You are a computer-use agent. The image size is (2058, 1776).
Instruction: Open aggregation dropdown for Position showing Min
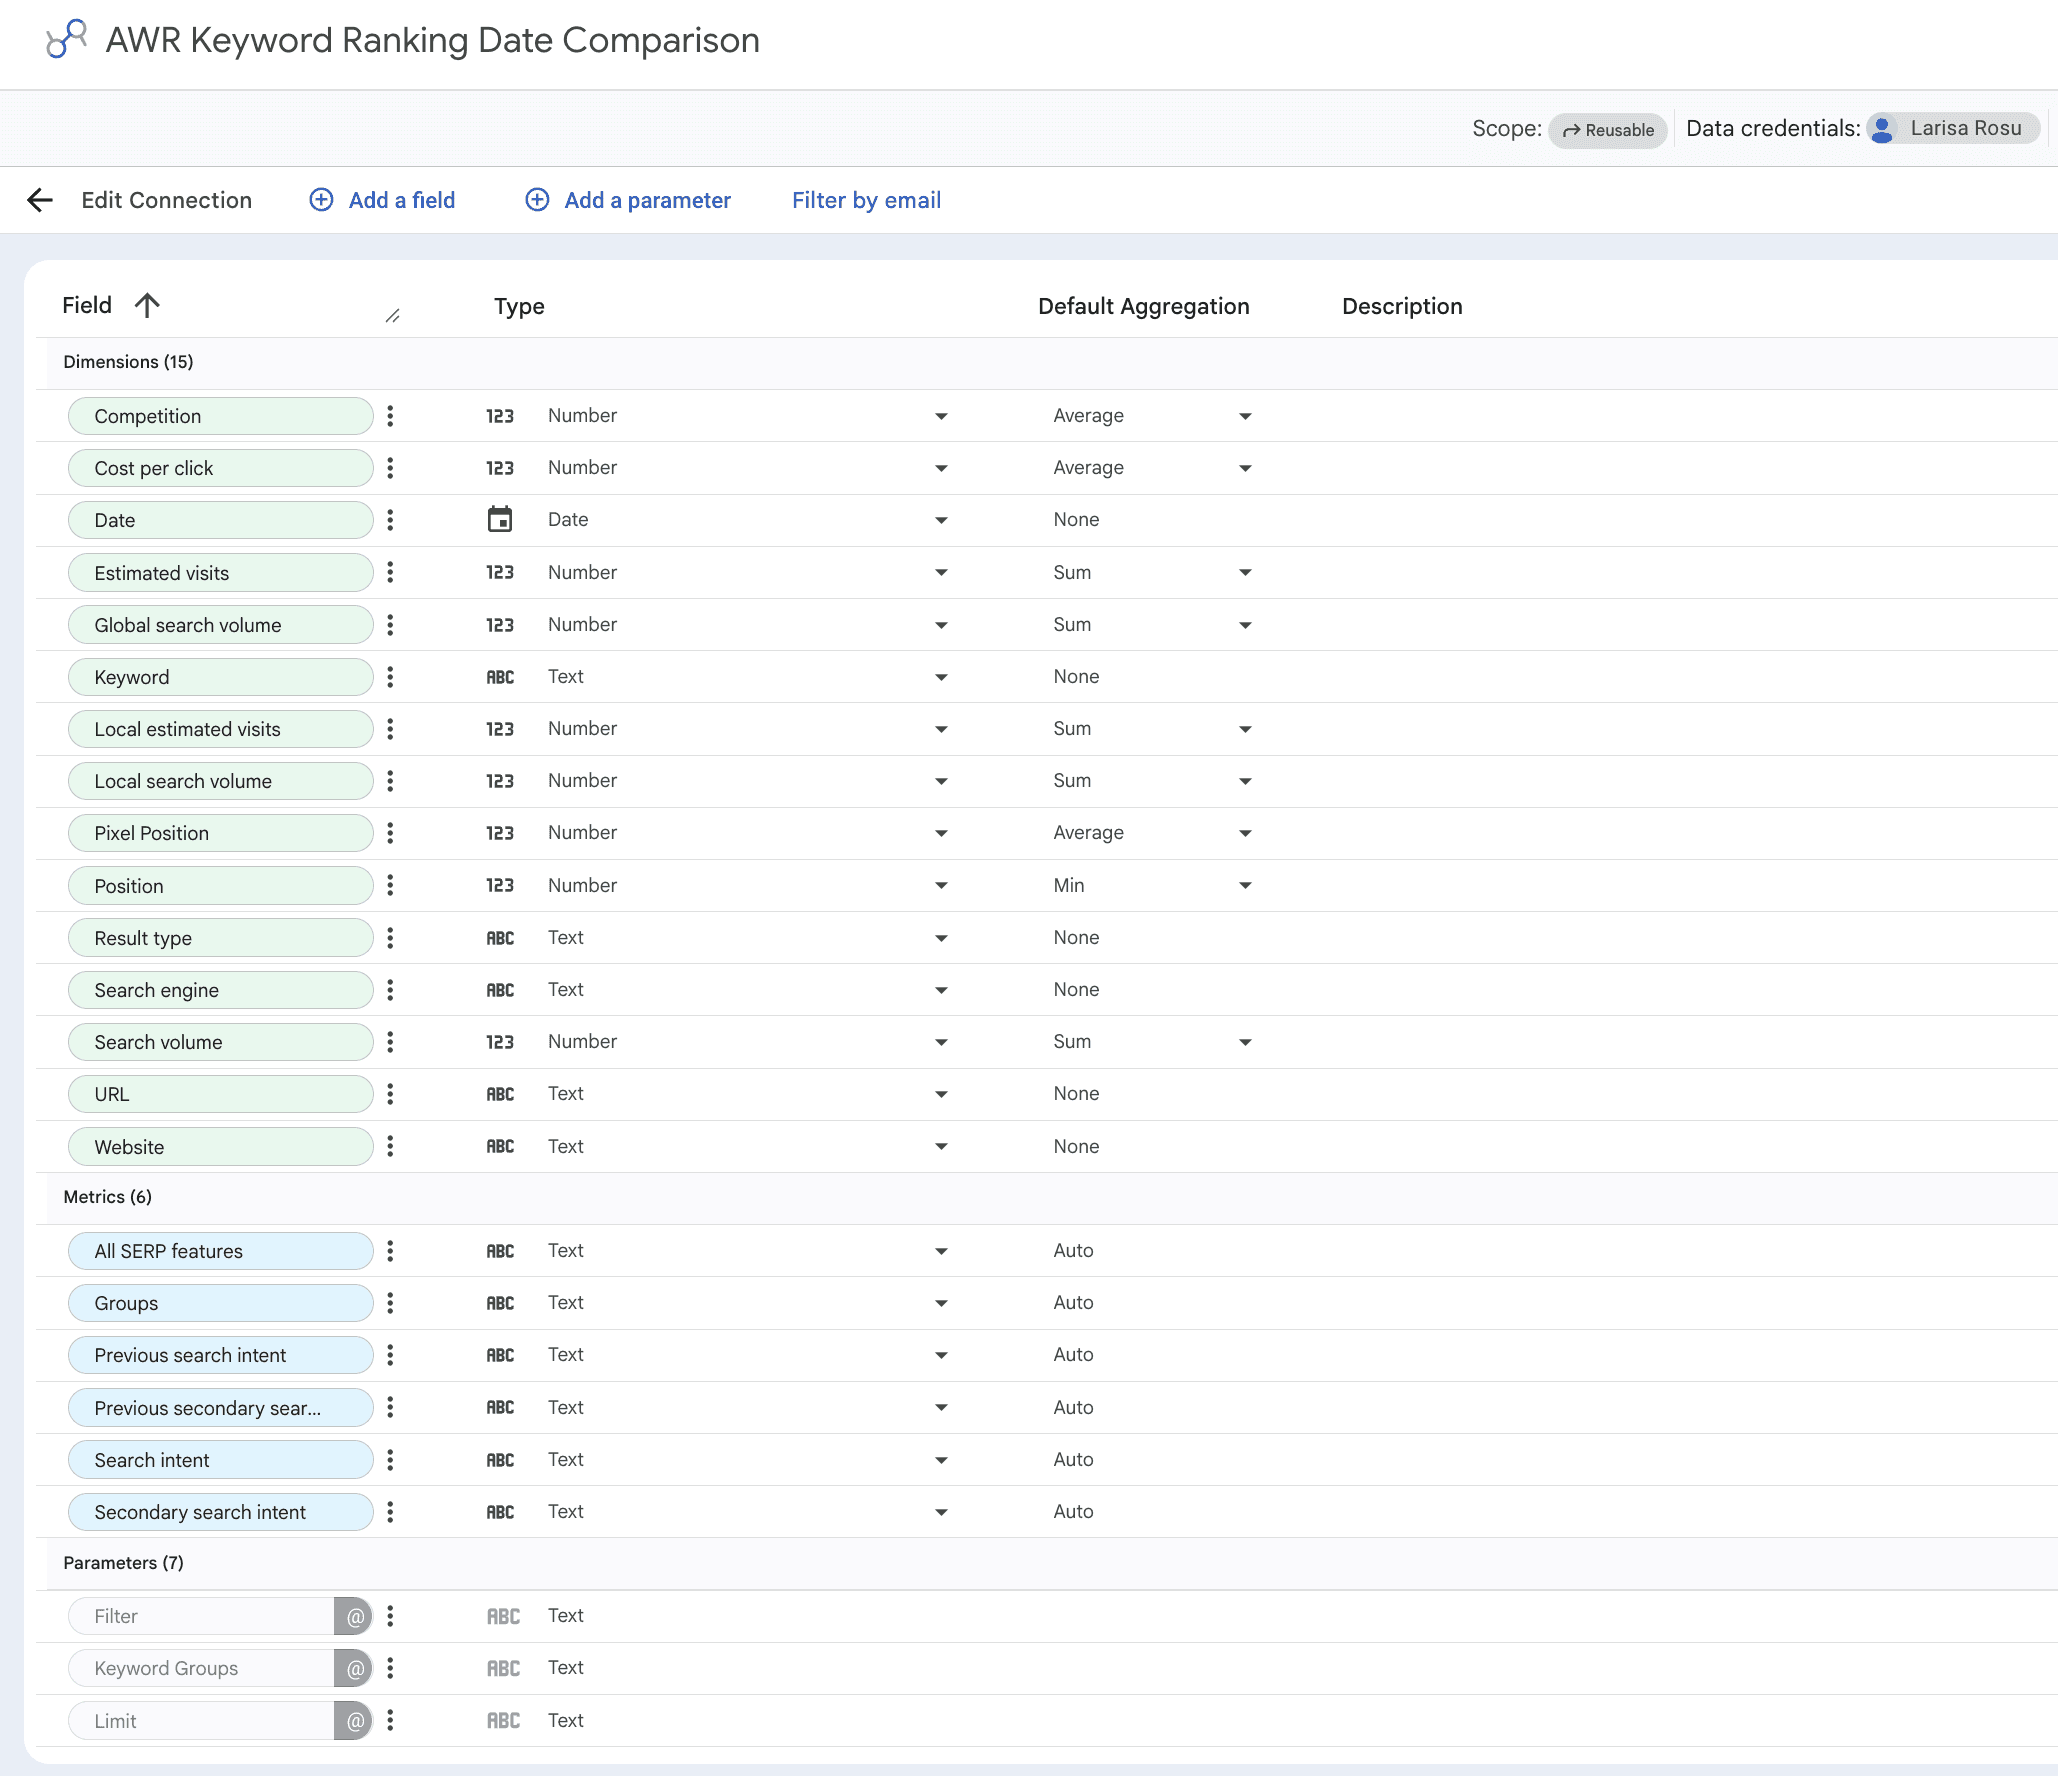click(x=1245, y=885)
